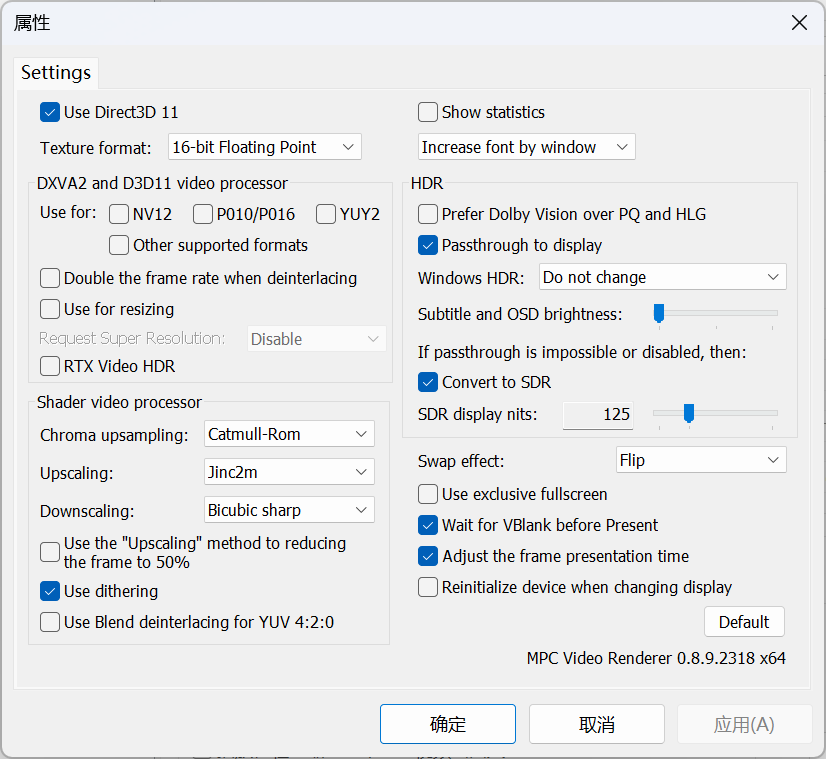Open the Windows HDR dropdown
826x759 pixels.
(x=662, y=277)
